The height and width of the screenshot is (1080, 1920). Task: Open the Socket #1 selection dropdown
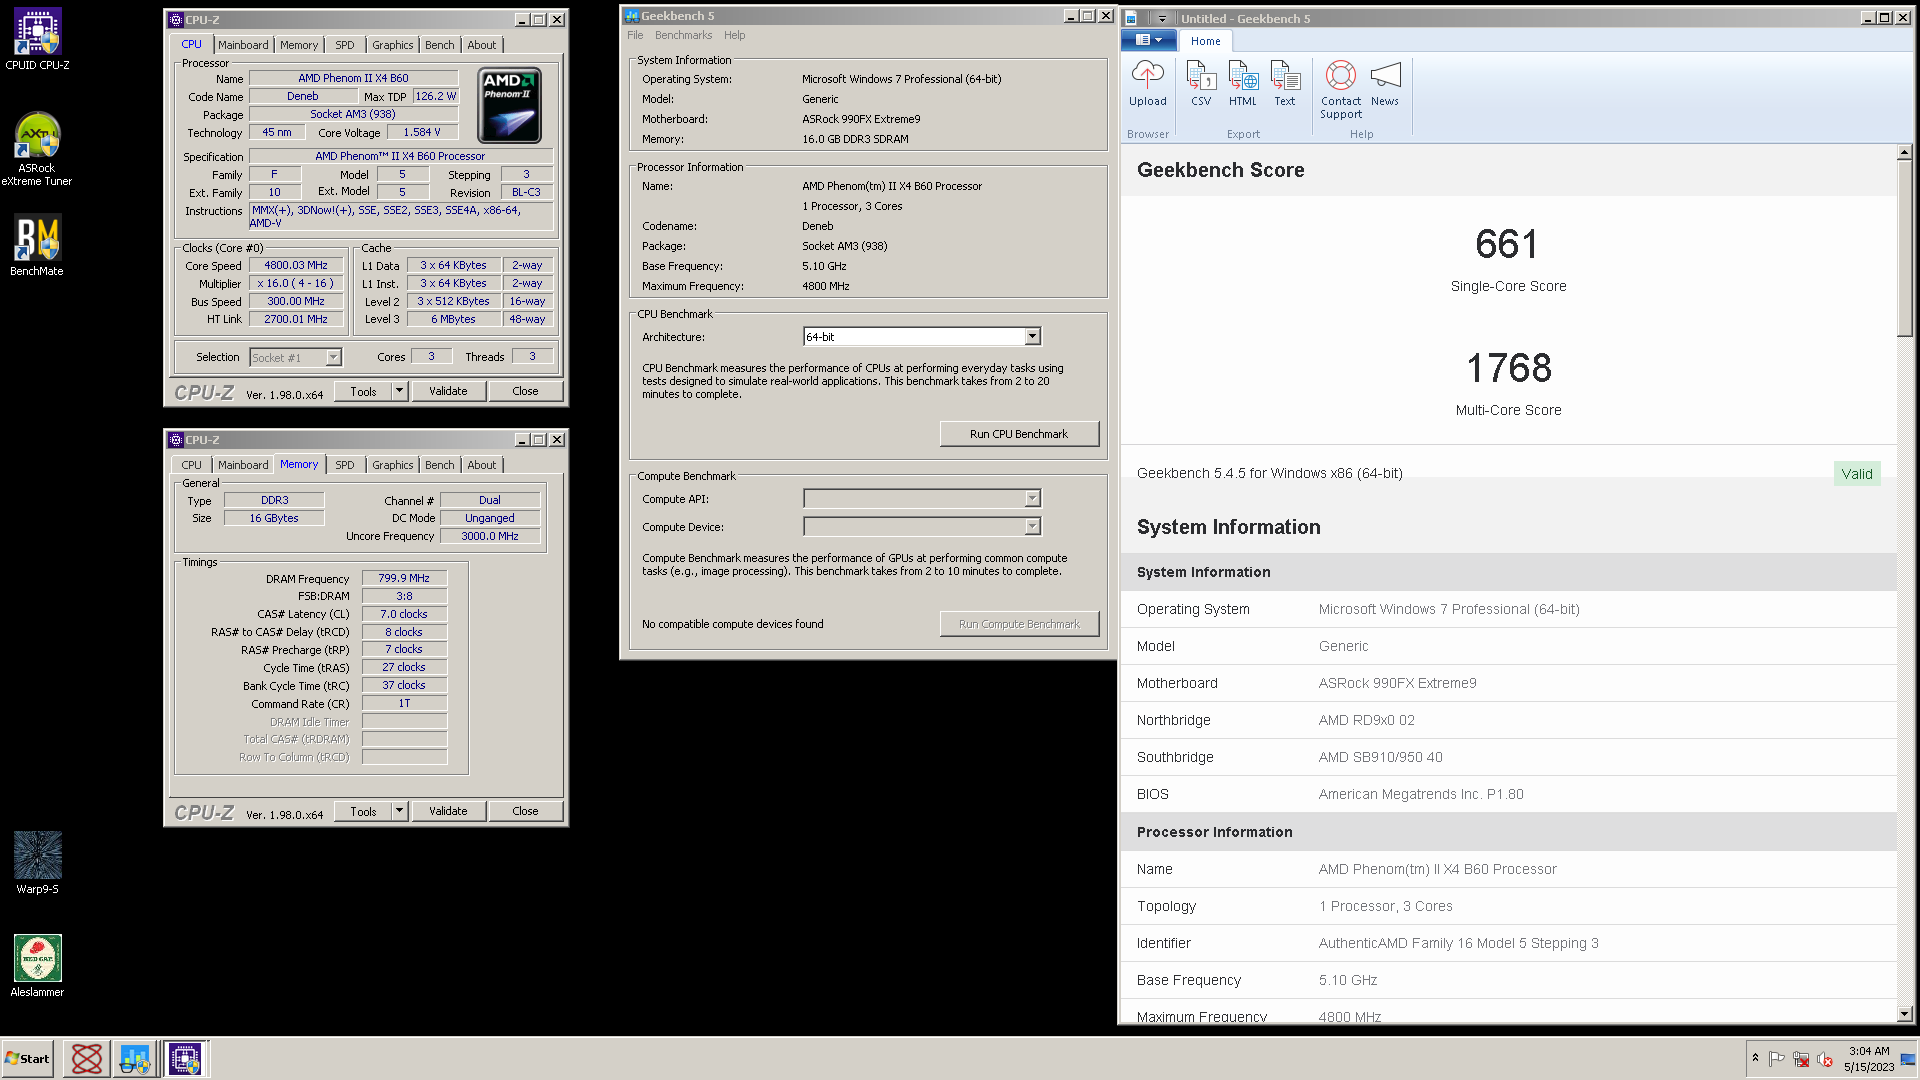[x=333, y=357]
